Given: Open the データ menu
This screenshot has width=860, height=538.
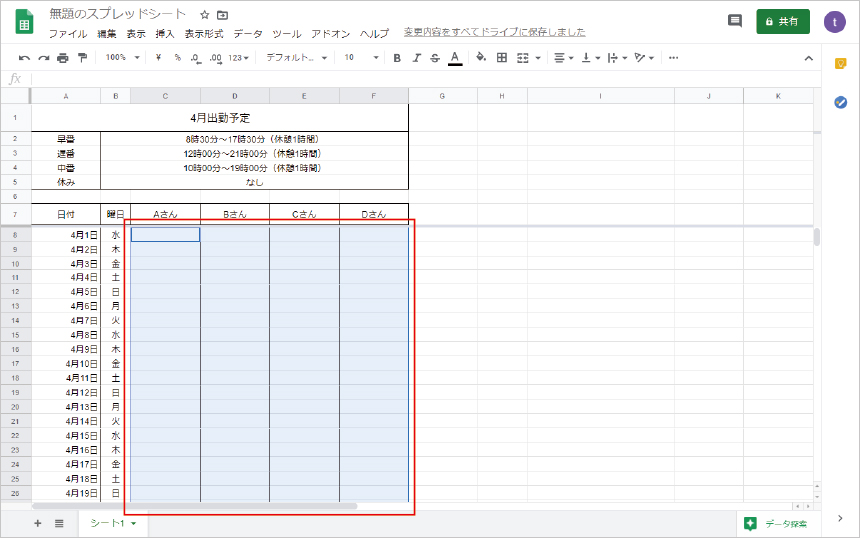Looking at the screenshot, I should (x=248, y=33).
